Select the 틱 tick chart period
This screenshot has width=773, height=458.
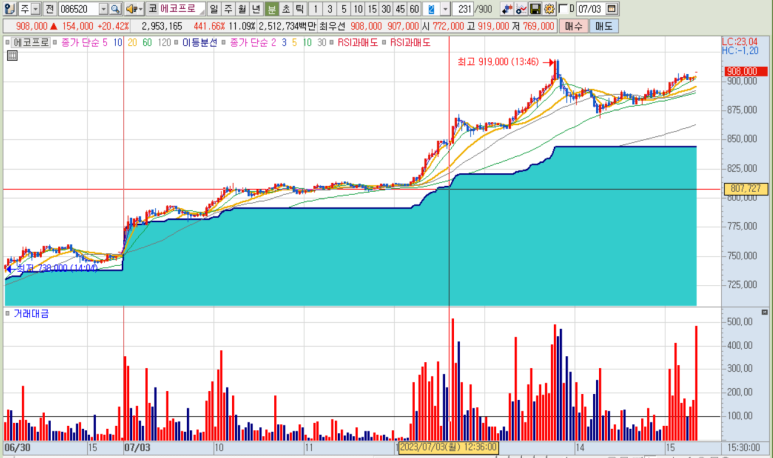pos(300,9)
